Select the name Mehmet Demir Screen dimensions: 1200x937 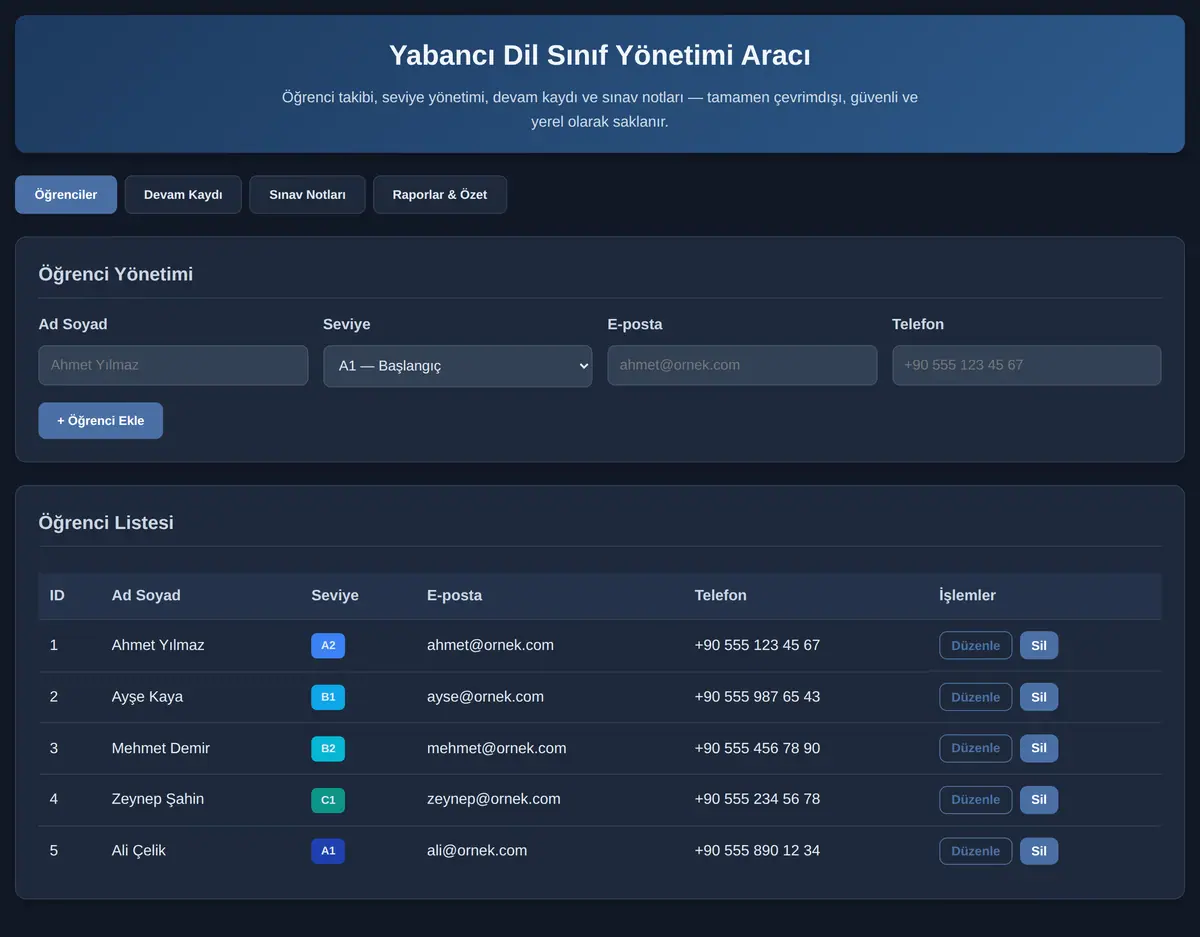(x=161, y=748)
